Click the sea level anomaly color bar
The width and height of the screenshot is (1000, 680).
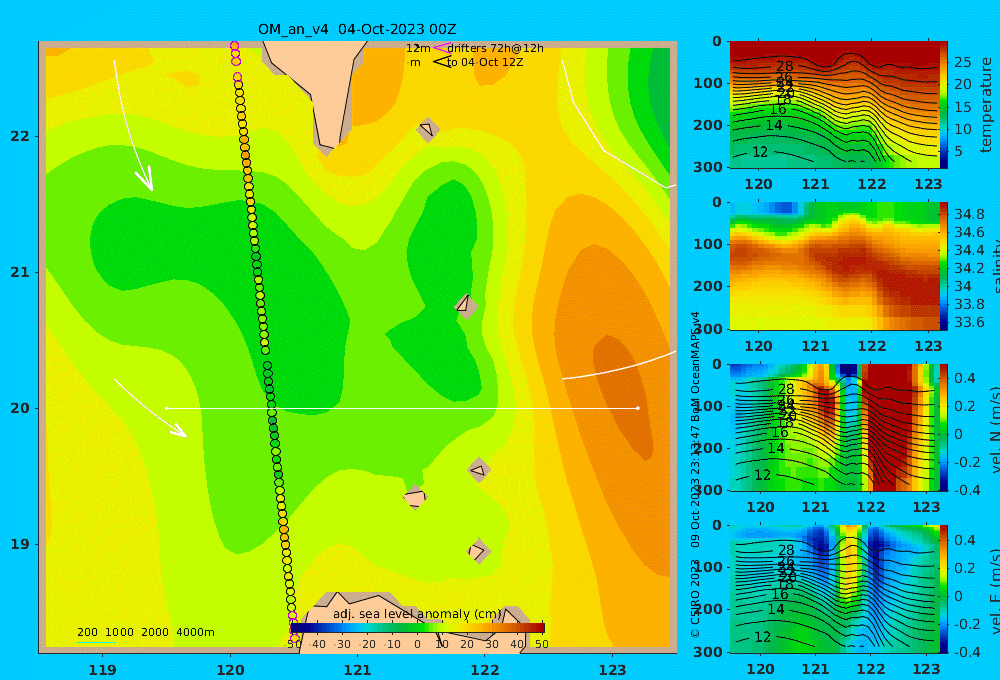tap(418, 628)
